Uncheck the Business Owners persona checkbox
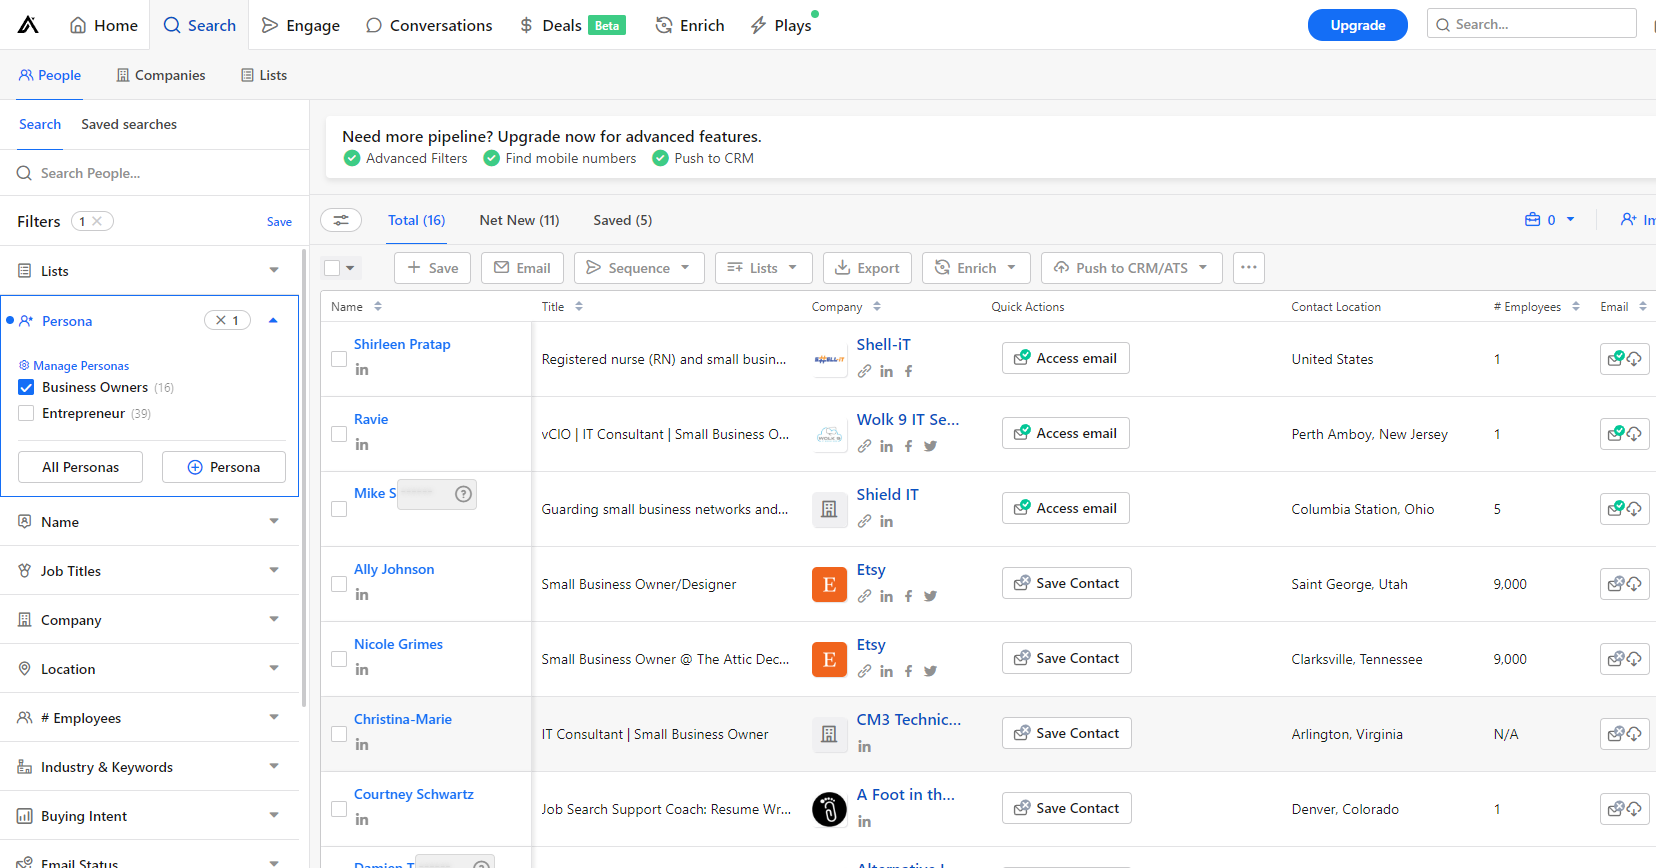 (x=26, y=387)
